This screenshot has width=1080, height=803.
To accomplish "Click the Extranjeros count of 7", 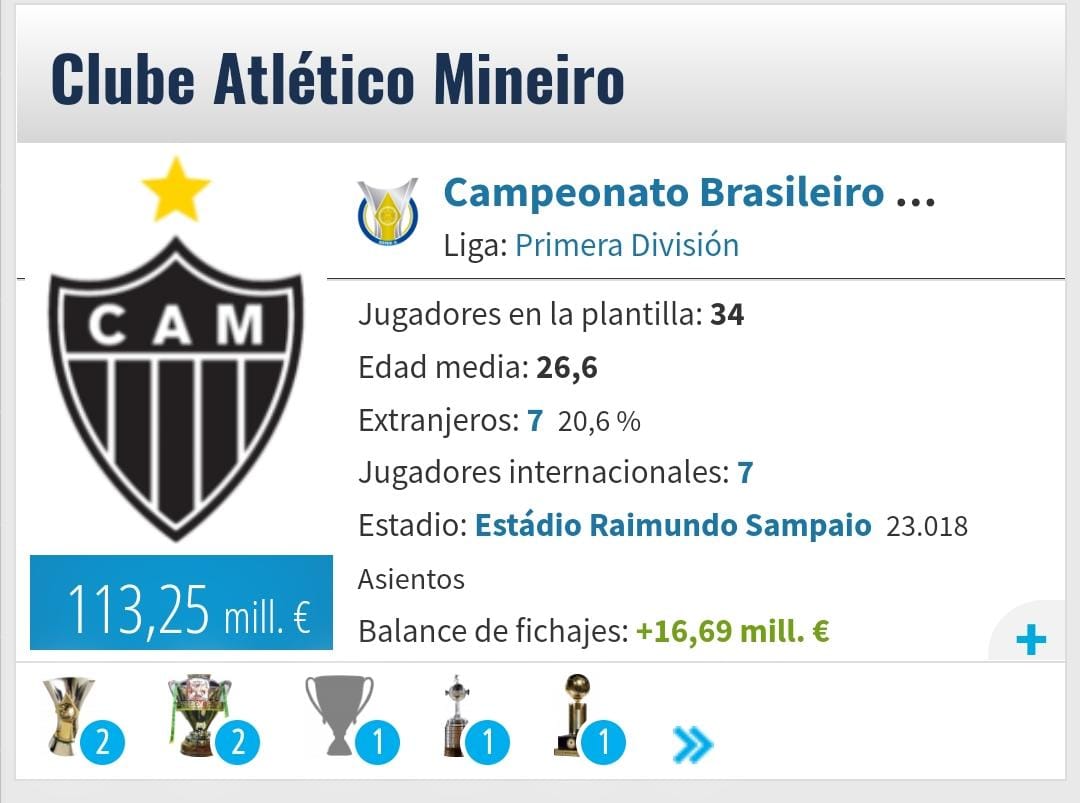I will click(x=535, y=420).
